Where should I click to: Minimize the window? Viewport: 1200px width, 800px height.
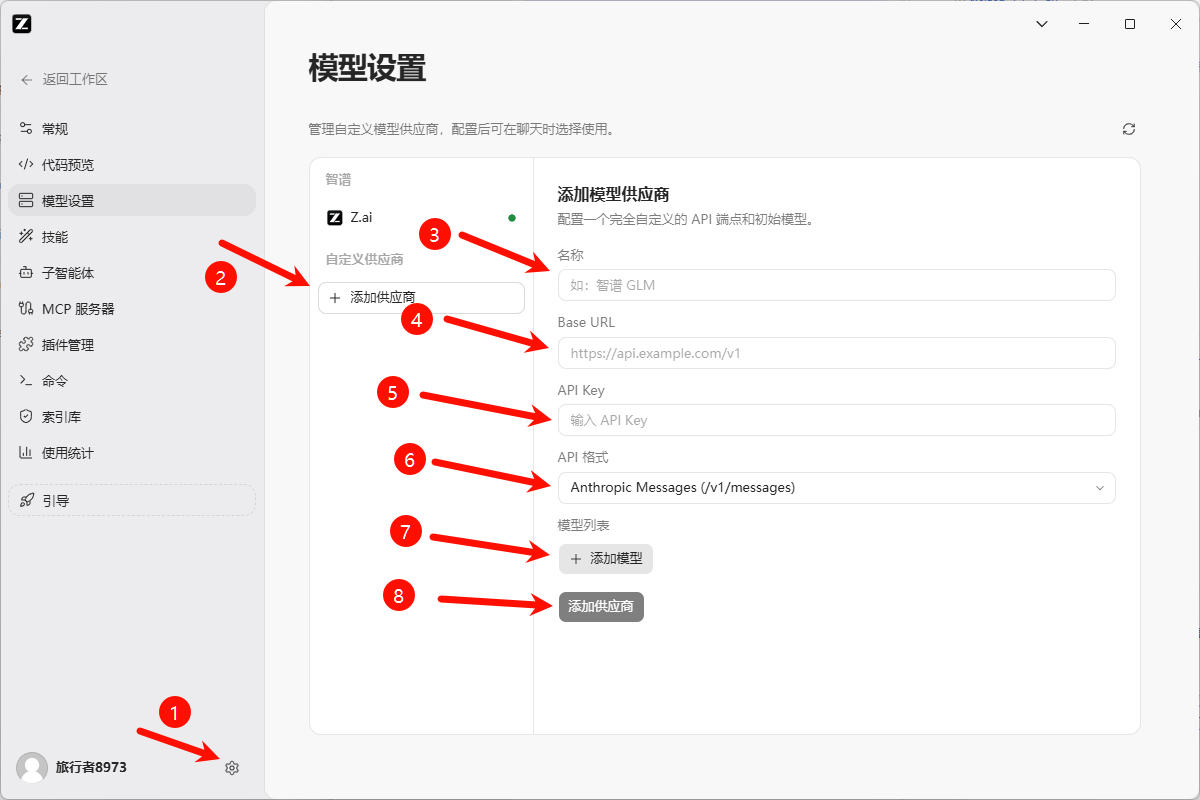[x=1085, y=24]
